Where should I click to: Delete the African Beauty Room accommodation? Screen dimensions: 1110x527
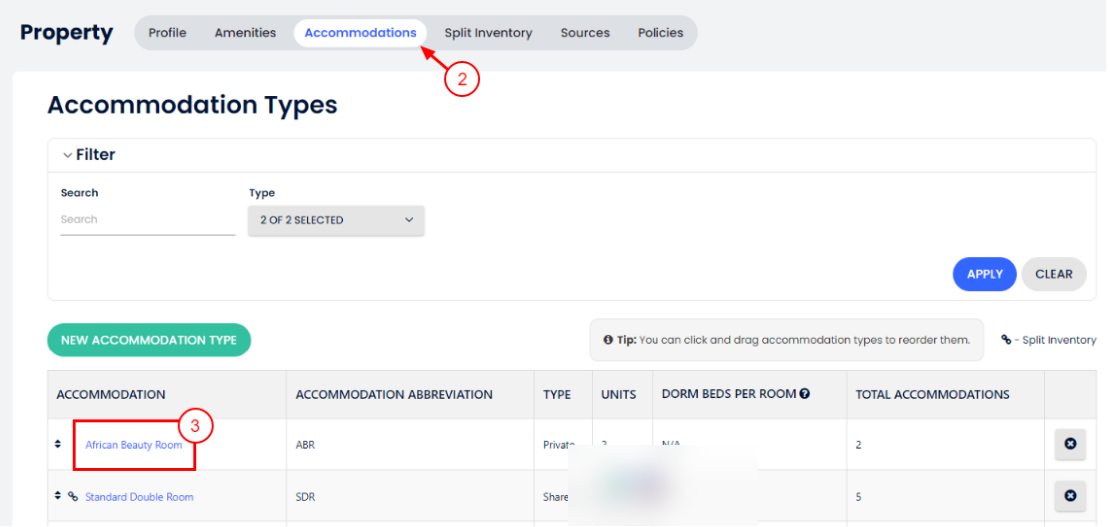tap(1070, 444)
